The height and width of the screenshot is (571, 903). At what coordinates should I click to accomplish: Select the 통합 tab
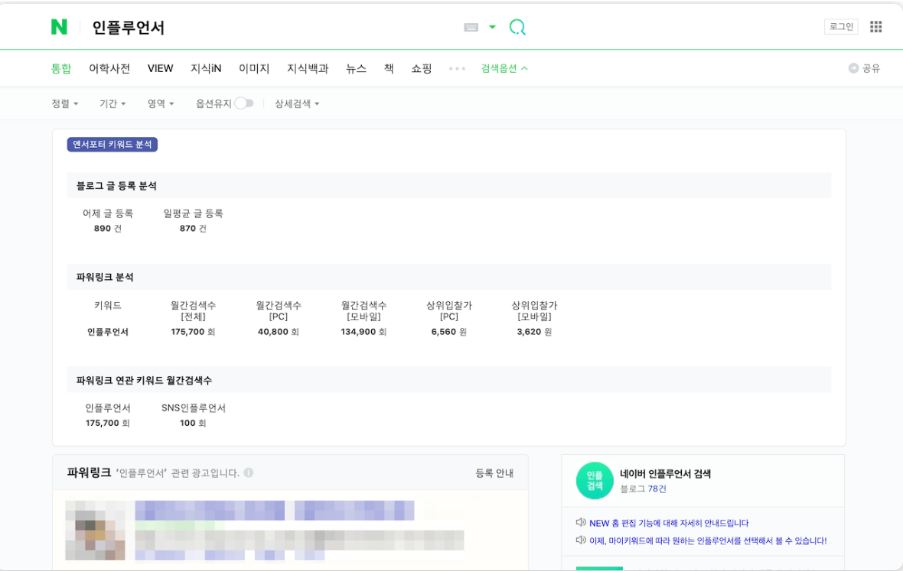point(61,68)
